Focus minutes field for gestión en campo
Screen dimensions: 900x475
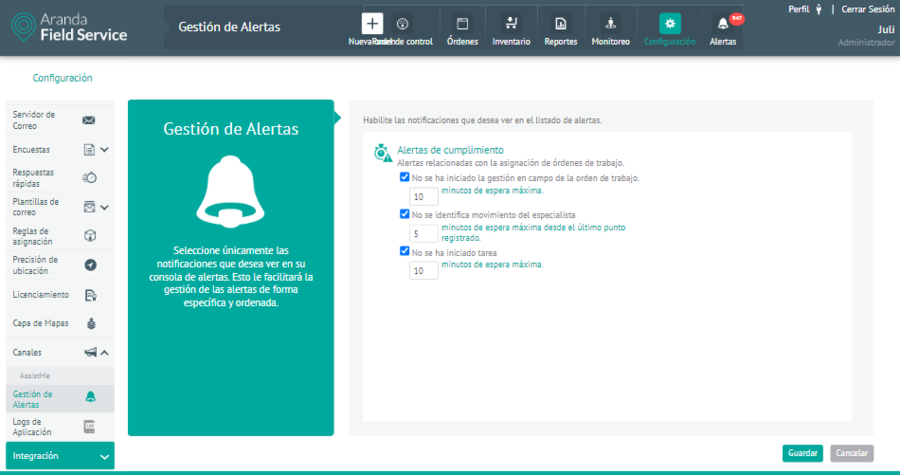(424, 197)
